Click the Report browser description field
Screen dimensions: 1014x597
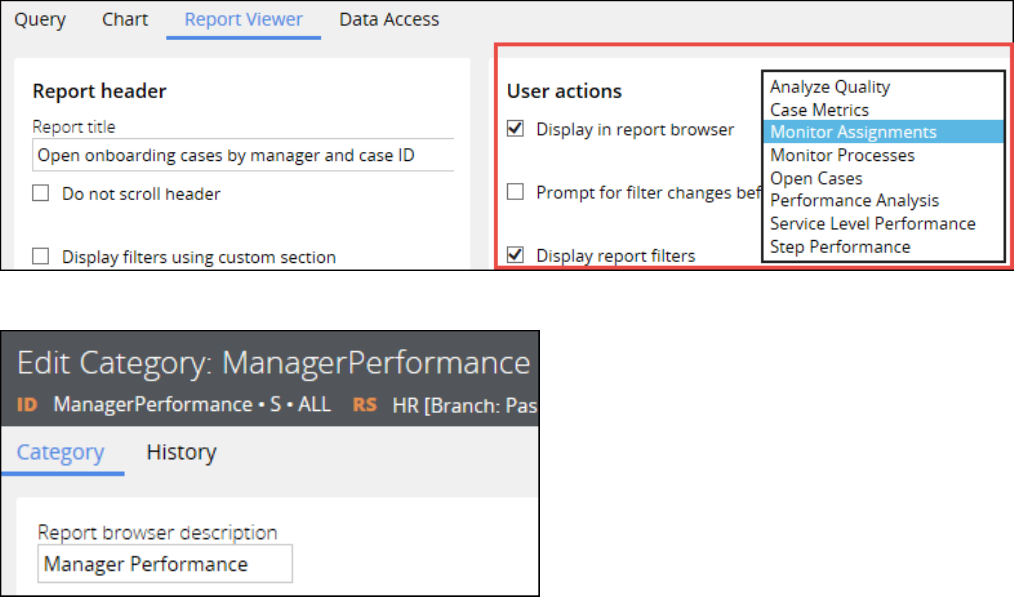pos(165,564)
